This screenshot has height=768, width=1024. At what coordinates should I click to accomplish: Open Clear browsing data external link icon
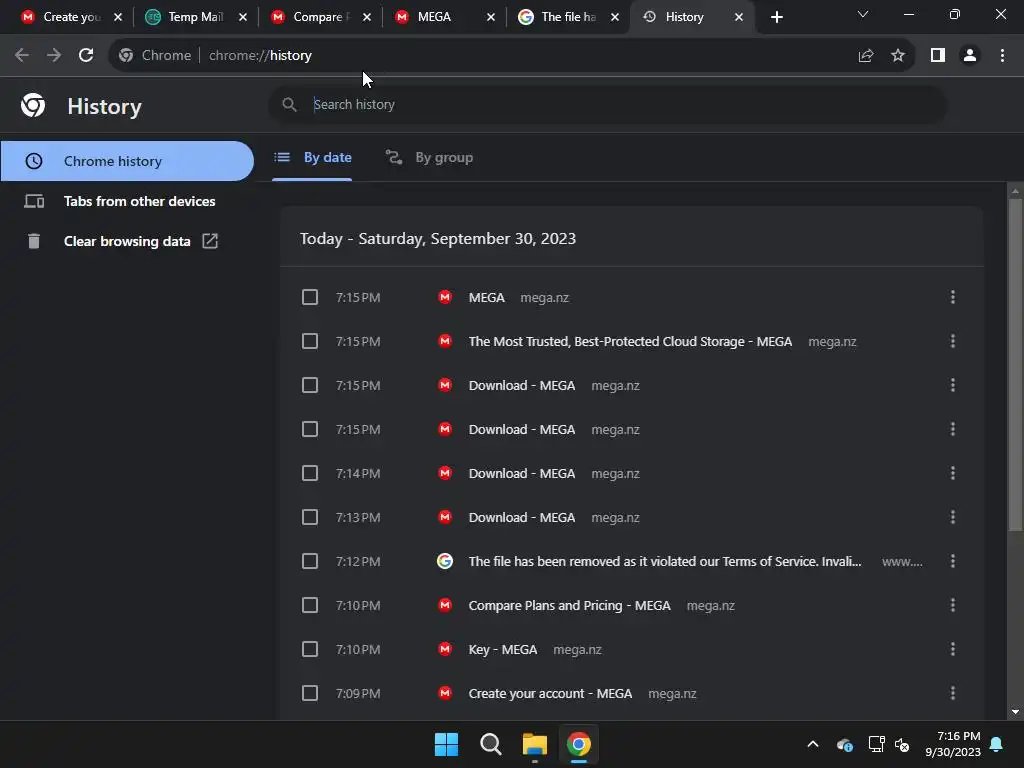click(210, 241)
